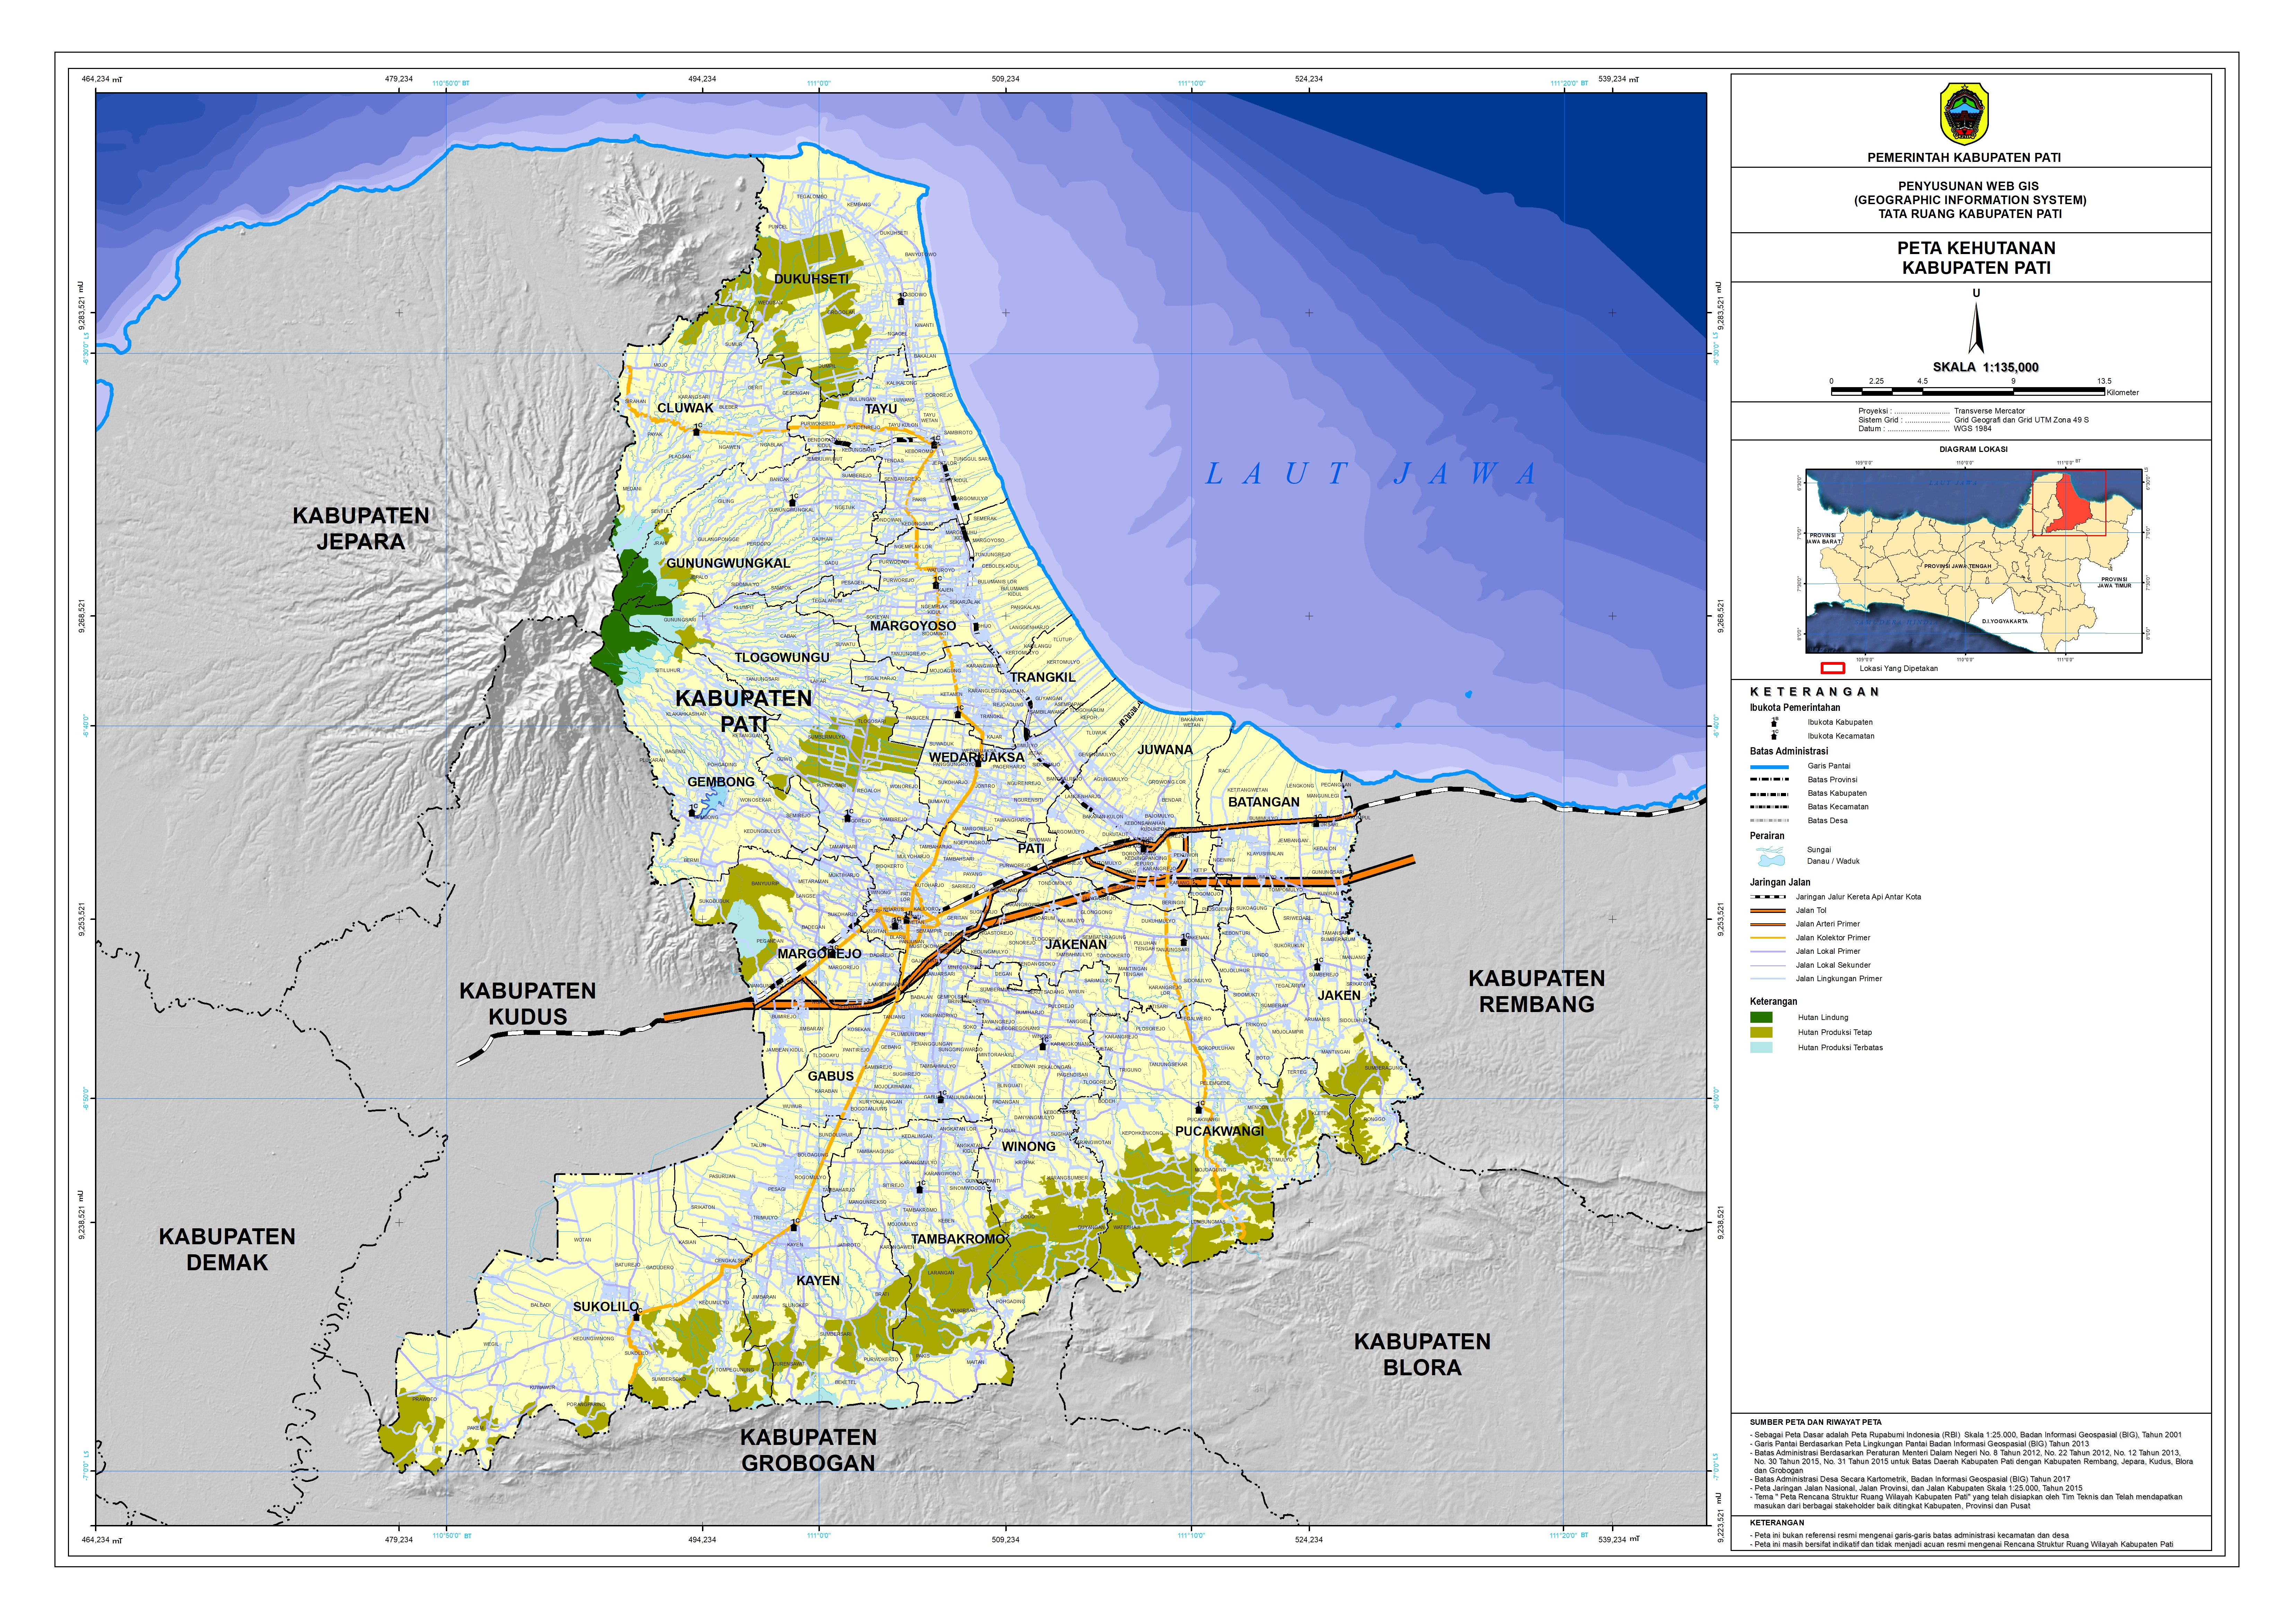Click the Diagram Lokasi inset map

click(1974, 561)
